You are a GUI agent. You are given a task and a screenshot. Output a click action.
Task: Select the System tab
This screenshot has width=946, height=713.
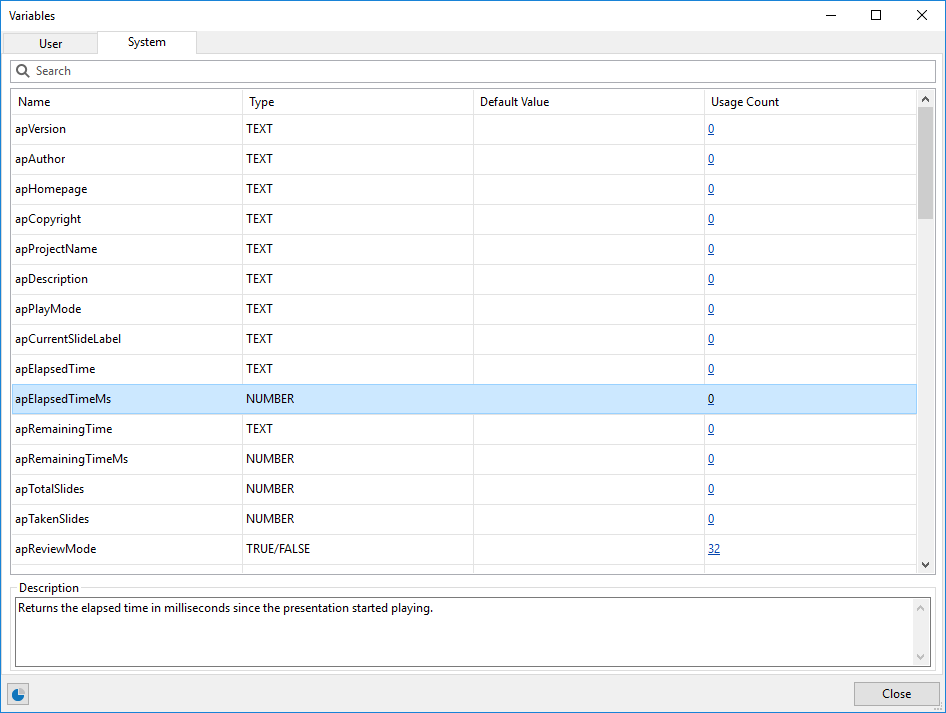point(147,42)
